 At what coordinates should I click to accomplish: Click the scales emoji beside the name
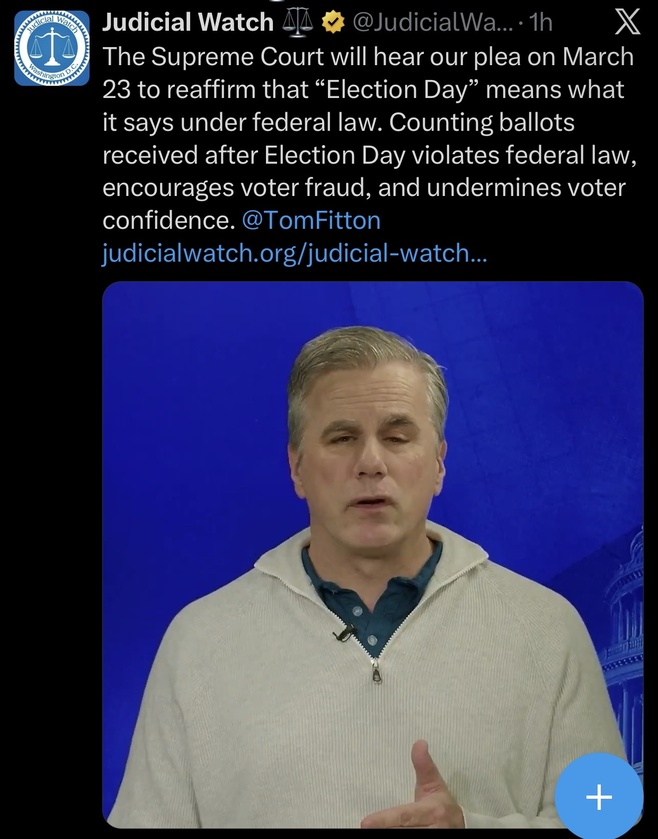[298, 22]
